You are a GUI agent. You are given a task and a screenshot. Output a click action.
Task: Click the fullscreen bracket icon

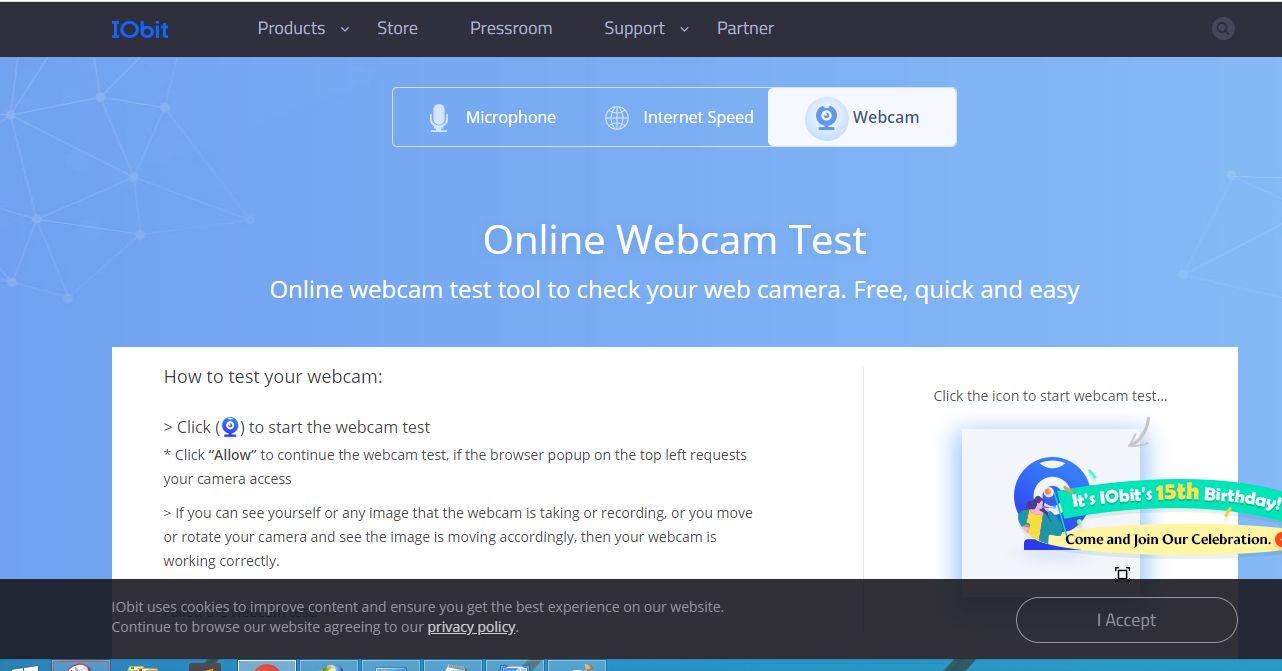click(1123, 574)
